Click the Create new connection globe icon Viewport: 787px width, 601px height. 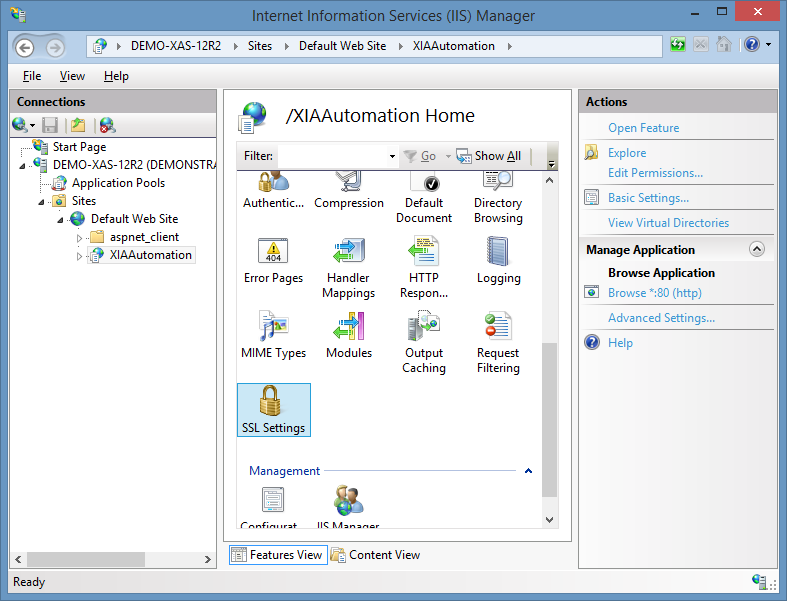tap(20, 125)
